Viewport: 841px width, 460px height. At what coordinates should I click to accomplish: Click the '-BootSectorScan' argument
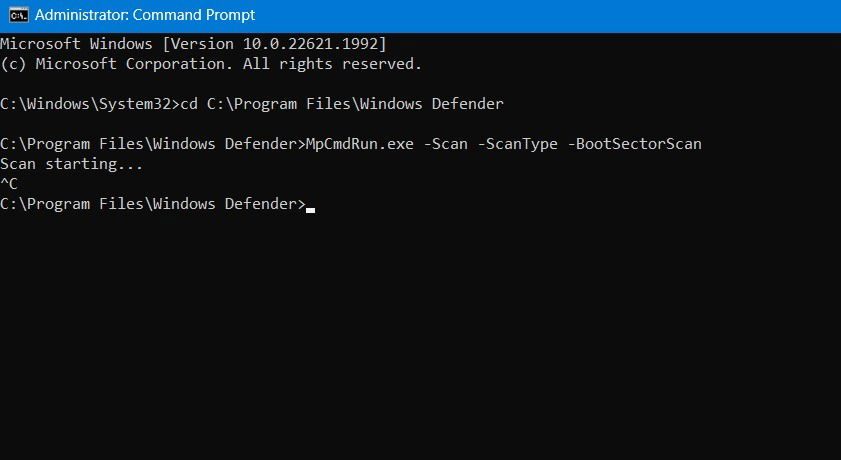[x=634, y=144]
